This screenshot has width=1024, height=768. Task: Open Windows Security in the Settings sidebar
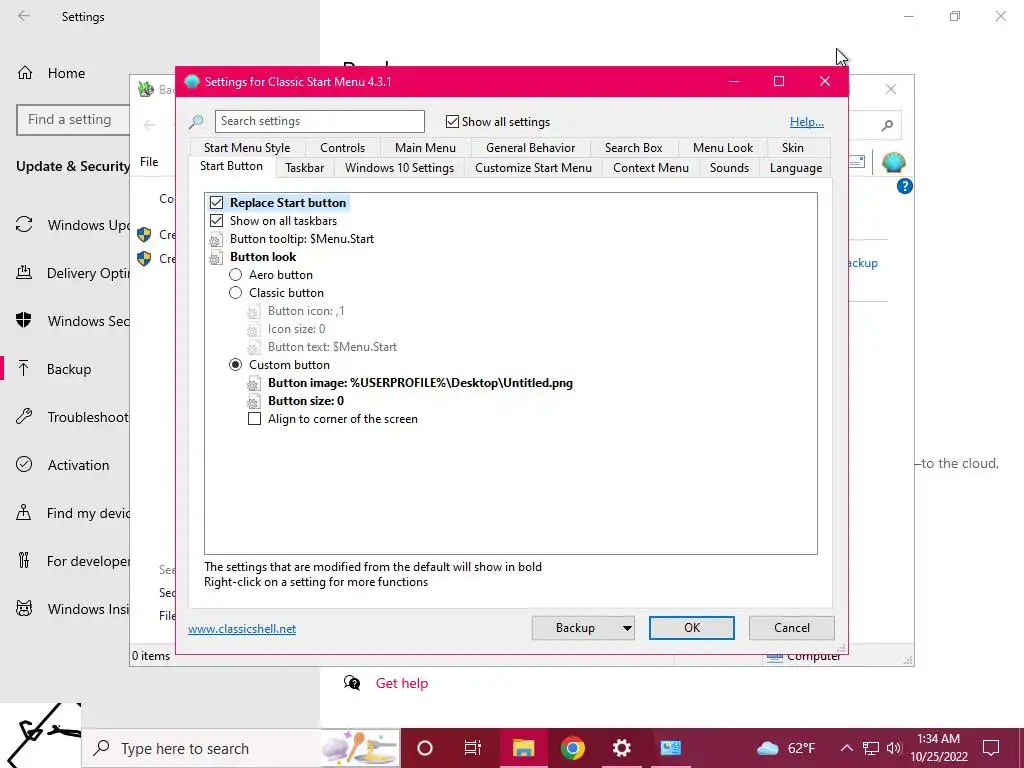click(x=73, y=321)
